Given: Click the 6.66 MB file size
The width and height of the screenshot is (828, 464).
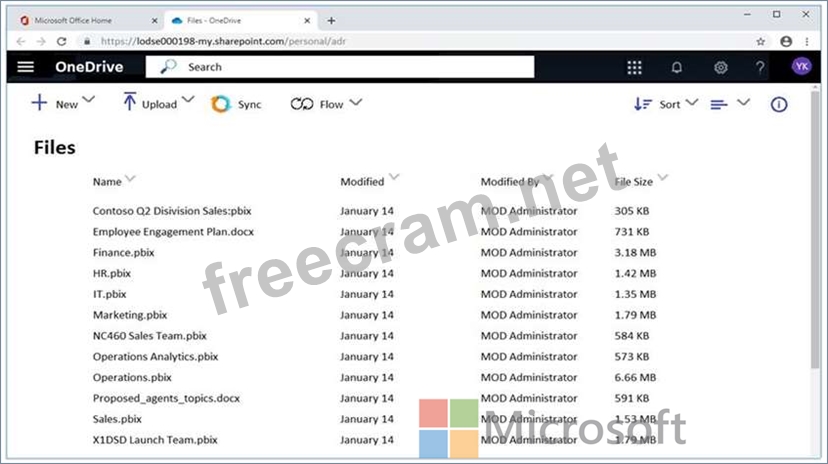Looking at the screenshot, I should tap(635, 377).
